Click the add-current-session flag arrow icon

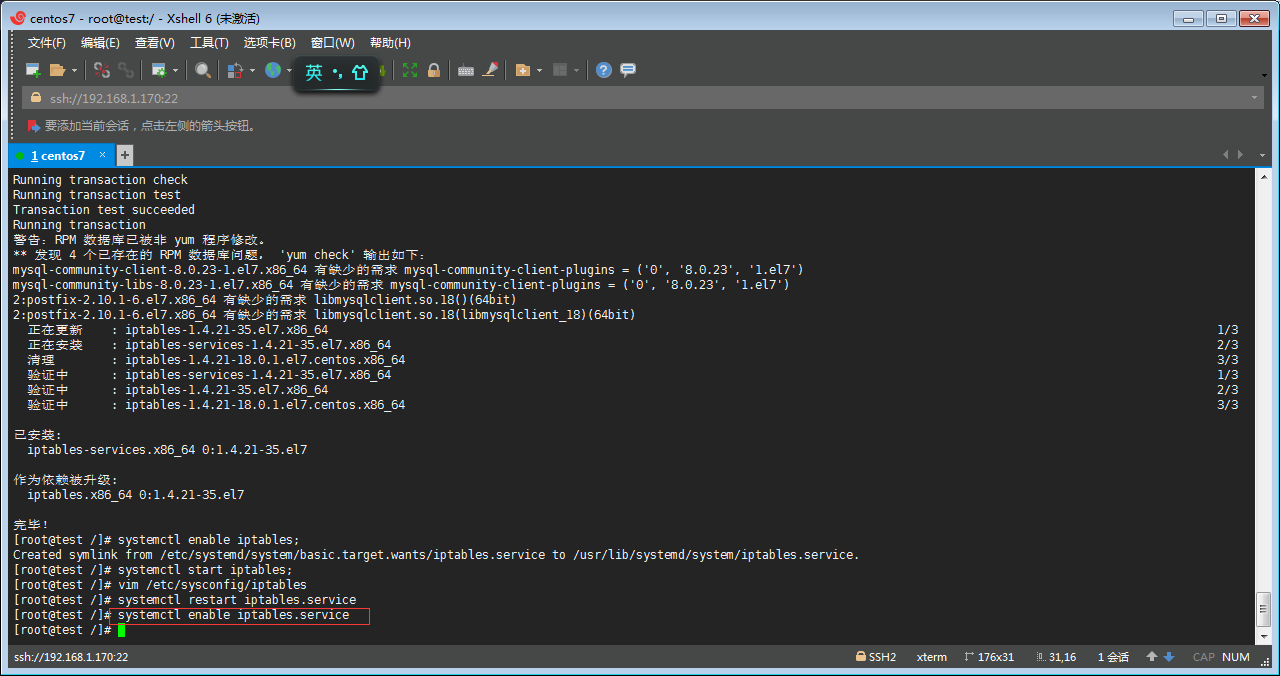click(33, 126)
